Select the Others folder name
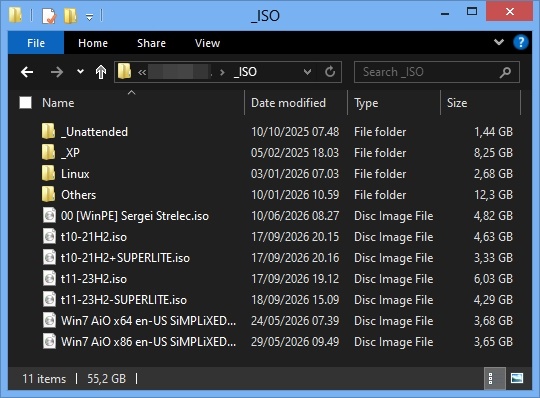This screenshot has height=398, width=540. pyautogui.click(x=79, y=195)
